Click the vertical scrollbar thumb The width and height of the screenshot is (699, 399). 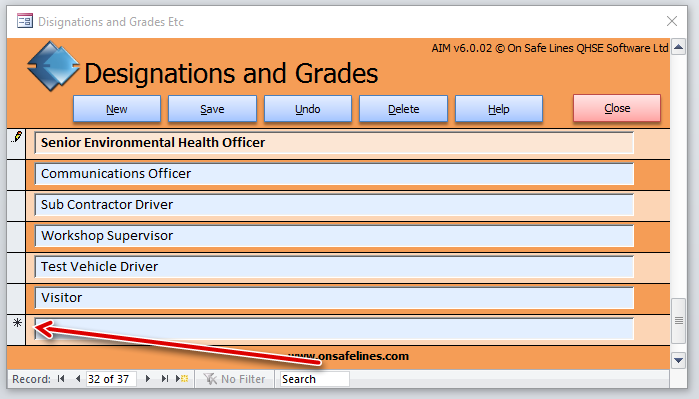pos(678,321)
